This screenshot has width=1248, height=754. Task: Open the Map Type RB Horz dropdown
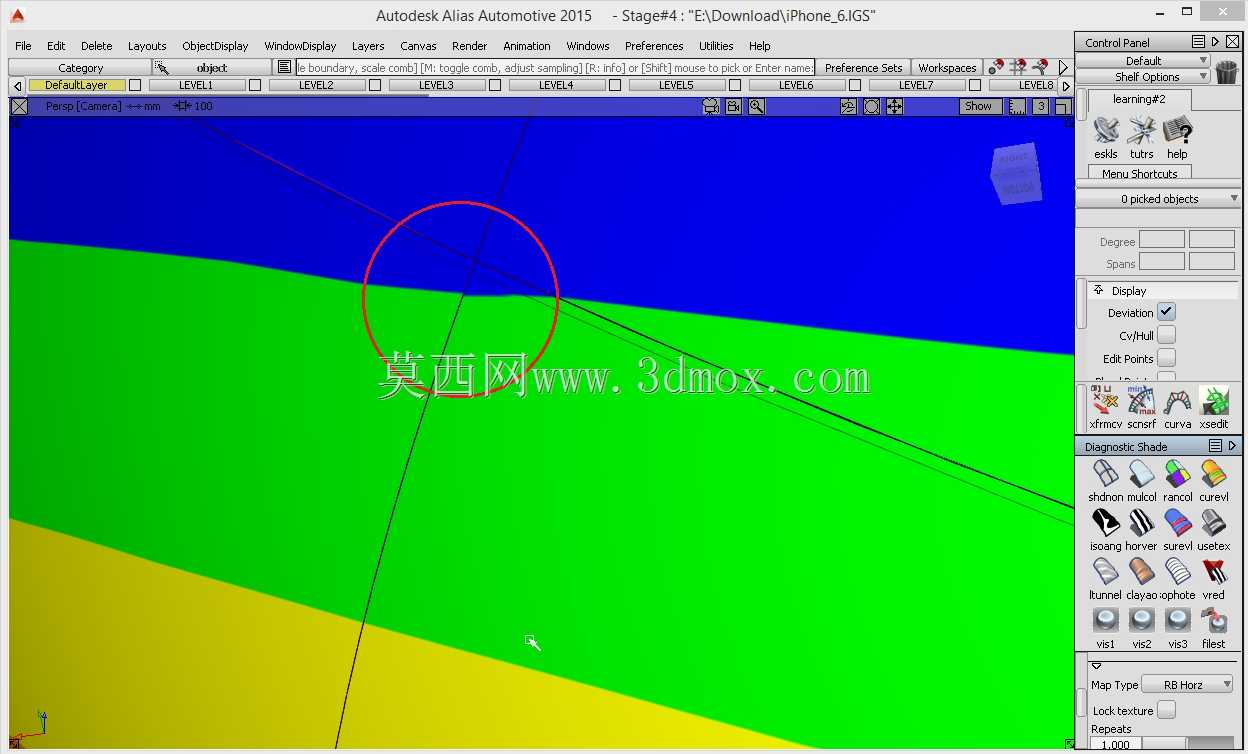(1187, 685)
